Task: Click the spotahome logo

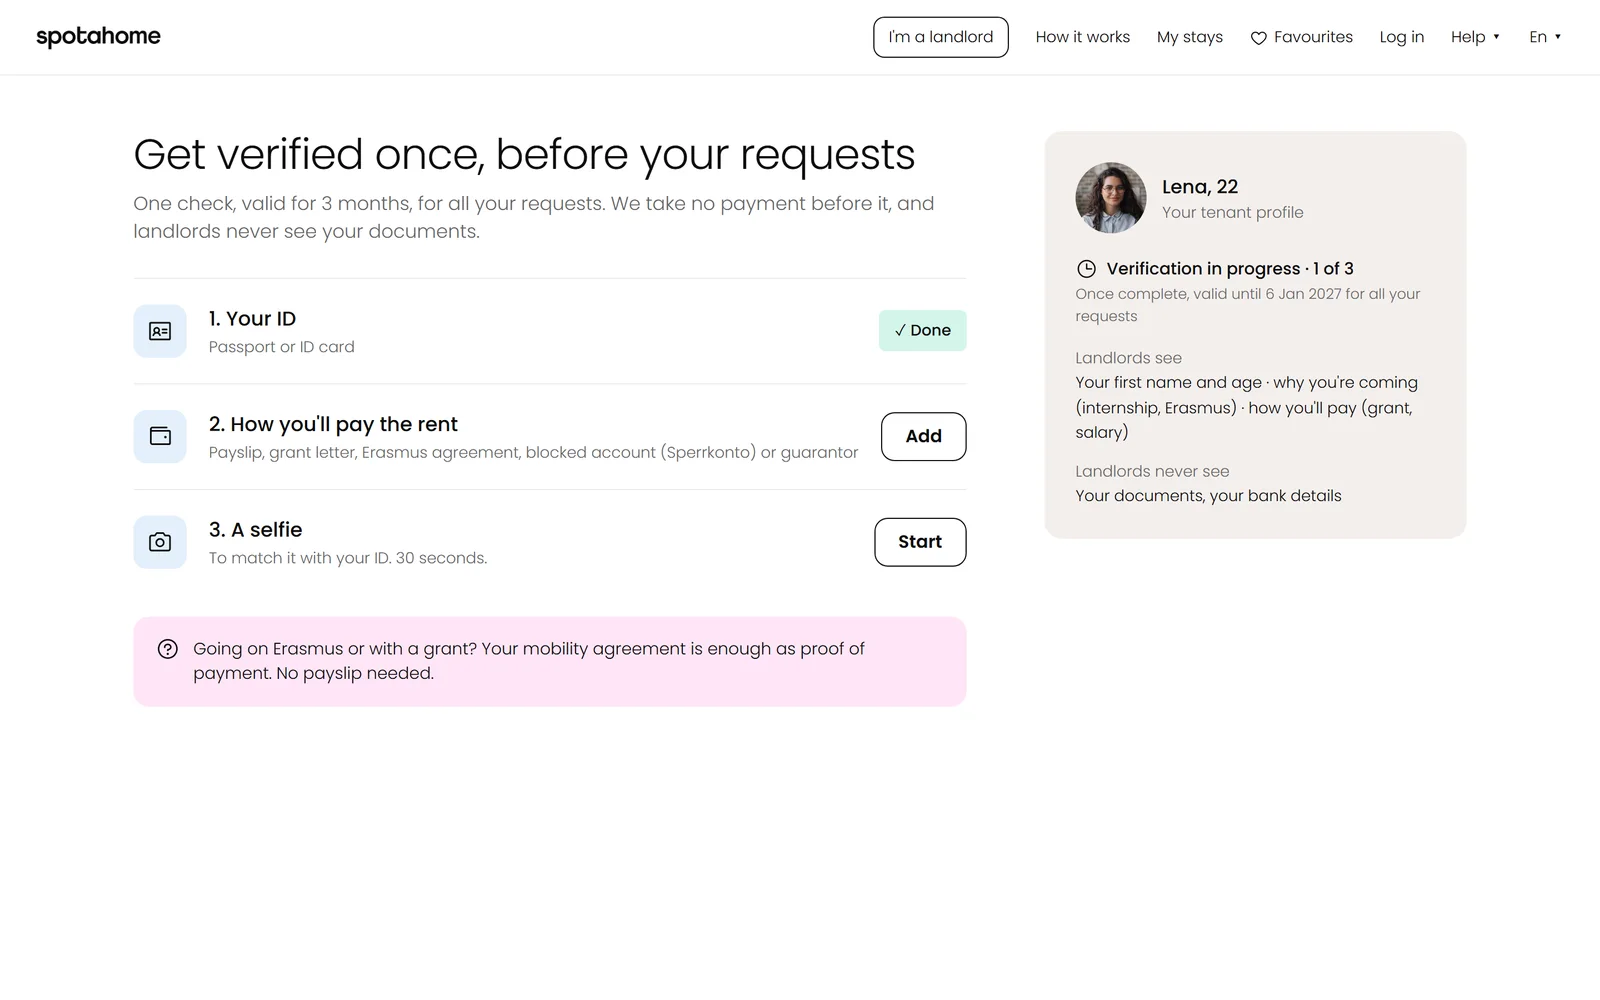Action: point(98,37)
